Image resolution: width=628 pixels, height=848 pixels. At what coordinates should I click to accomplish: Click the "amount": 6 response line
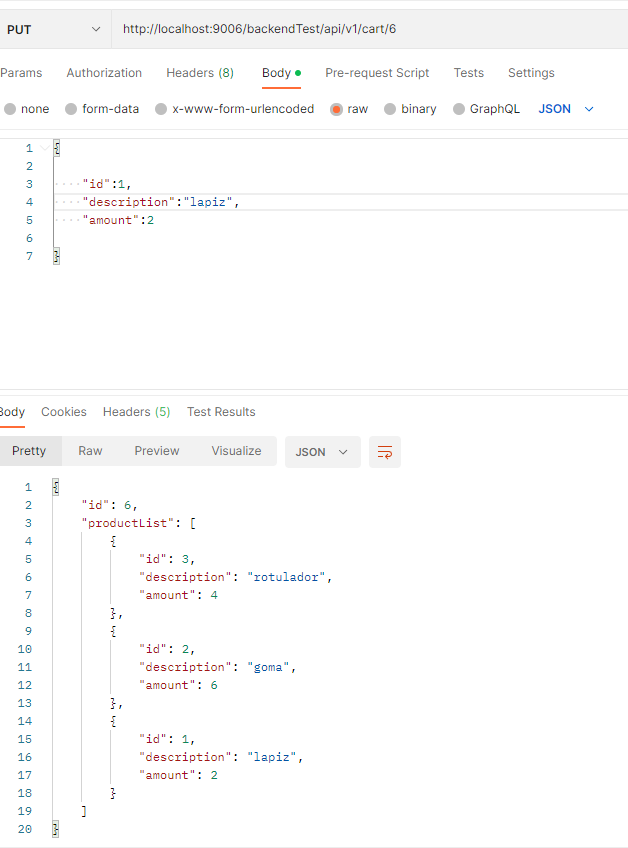(179, 685)
